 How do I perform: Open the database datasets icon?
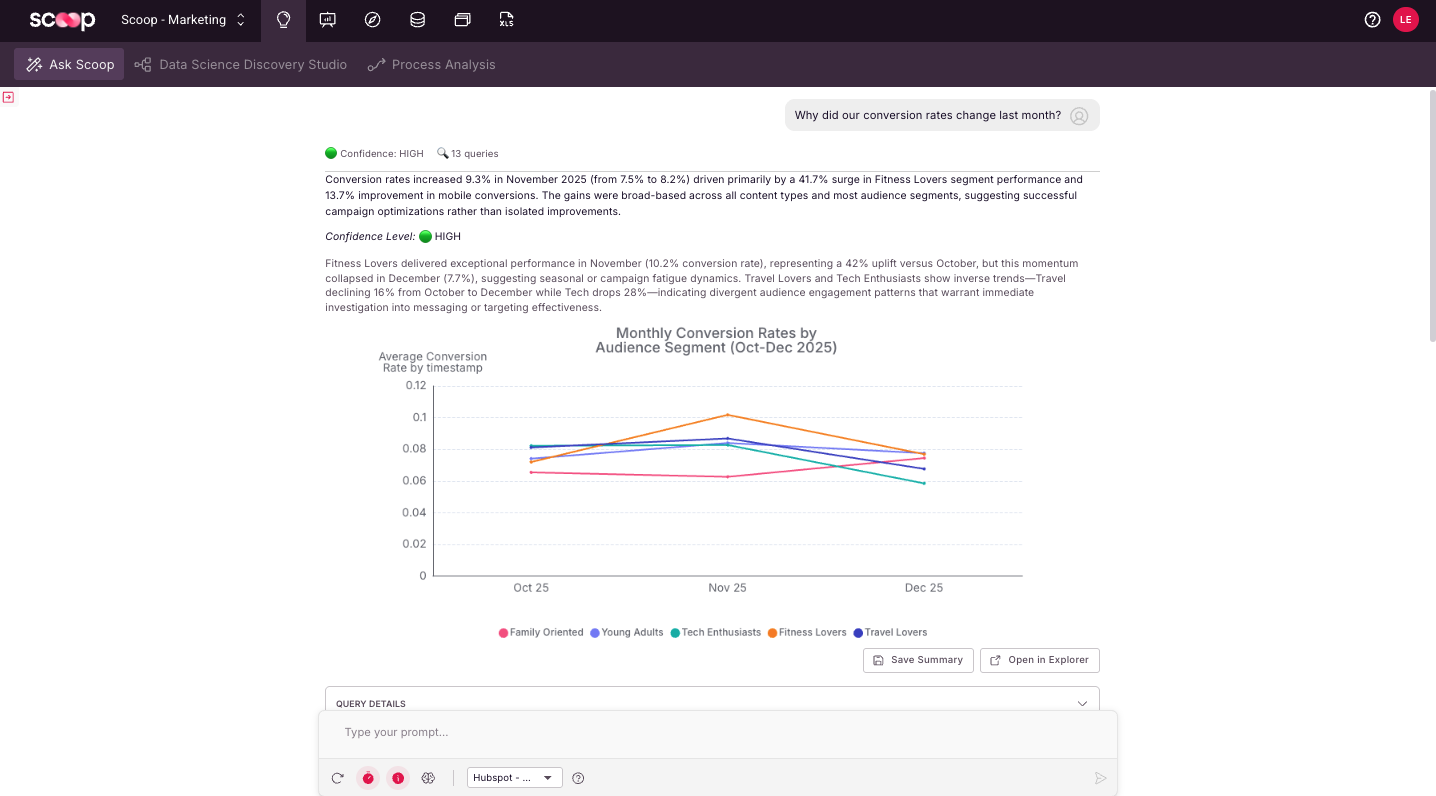click(417, 20)
